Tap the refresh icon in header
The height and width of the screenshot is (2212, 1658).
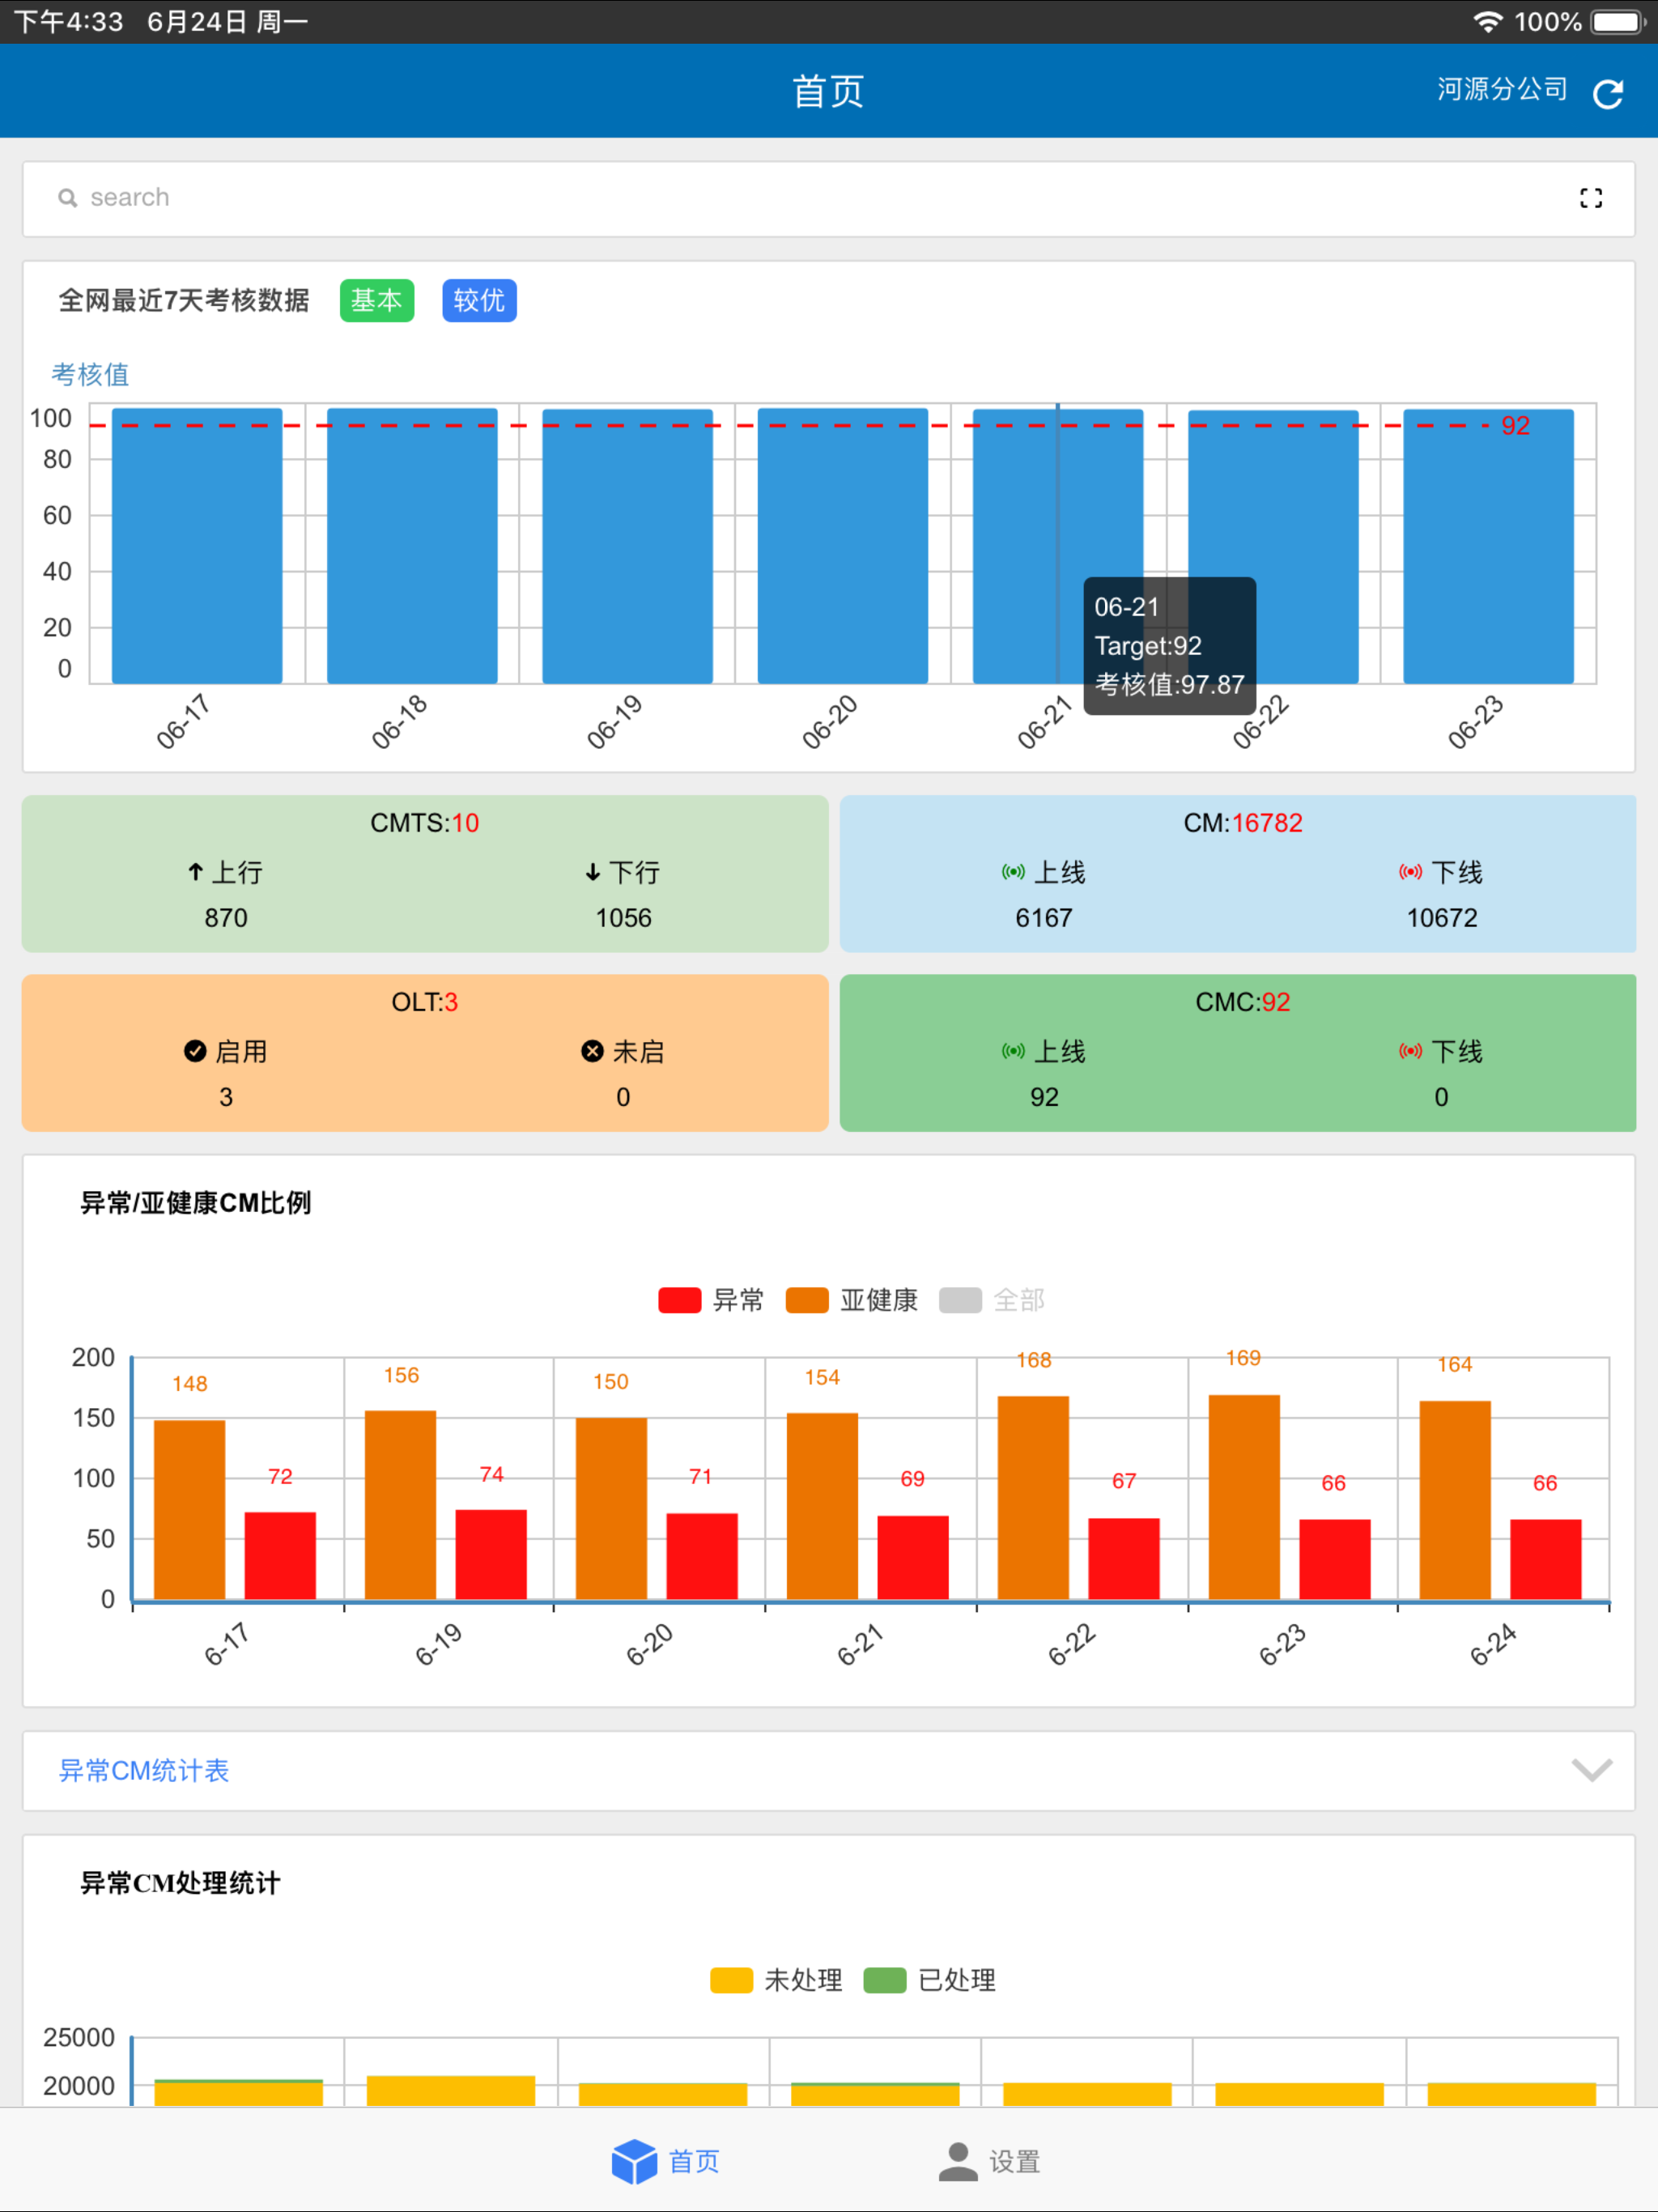[x=1607, y=93]
